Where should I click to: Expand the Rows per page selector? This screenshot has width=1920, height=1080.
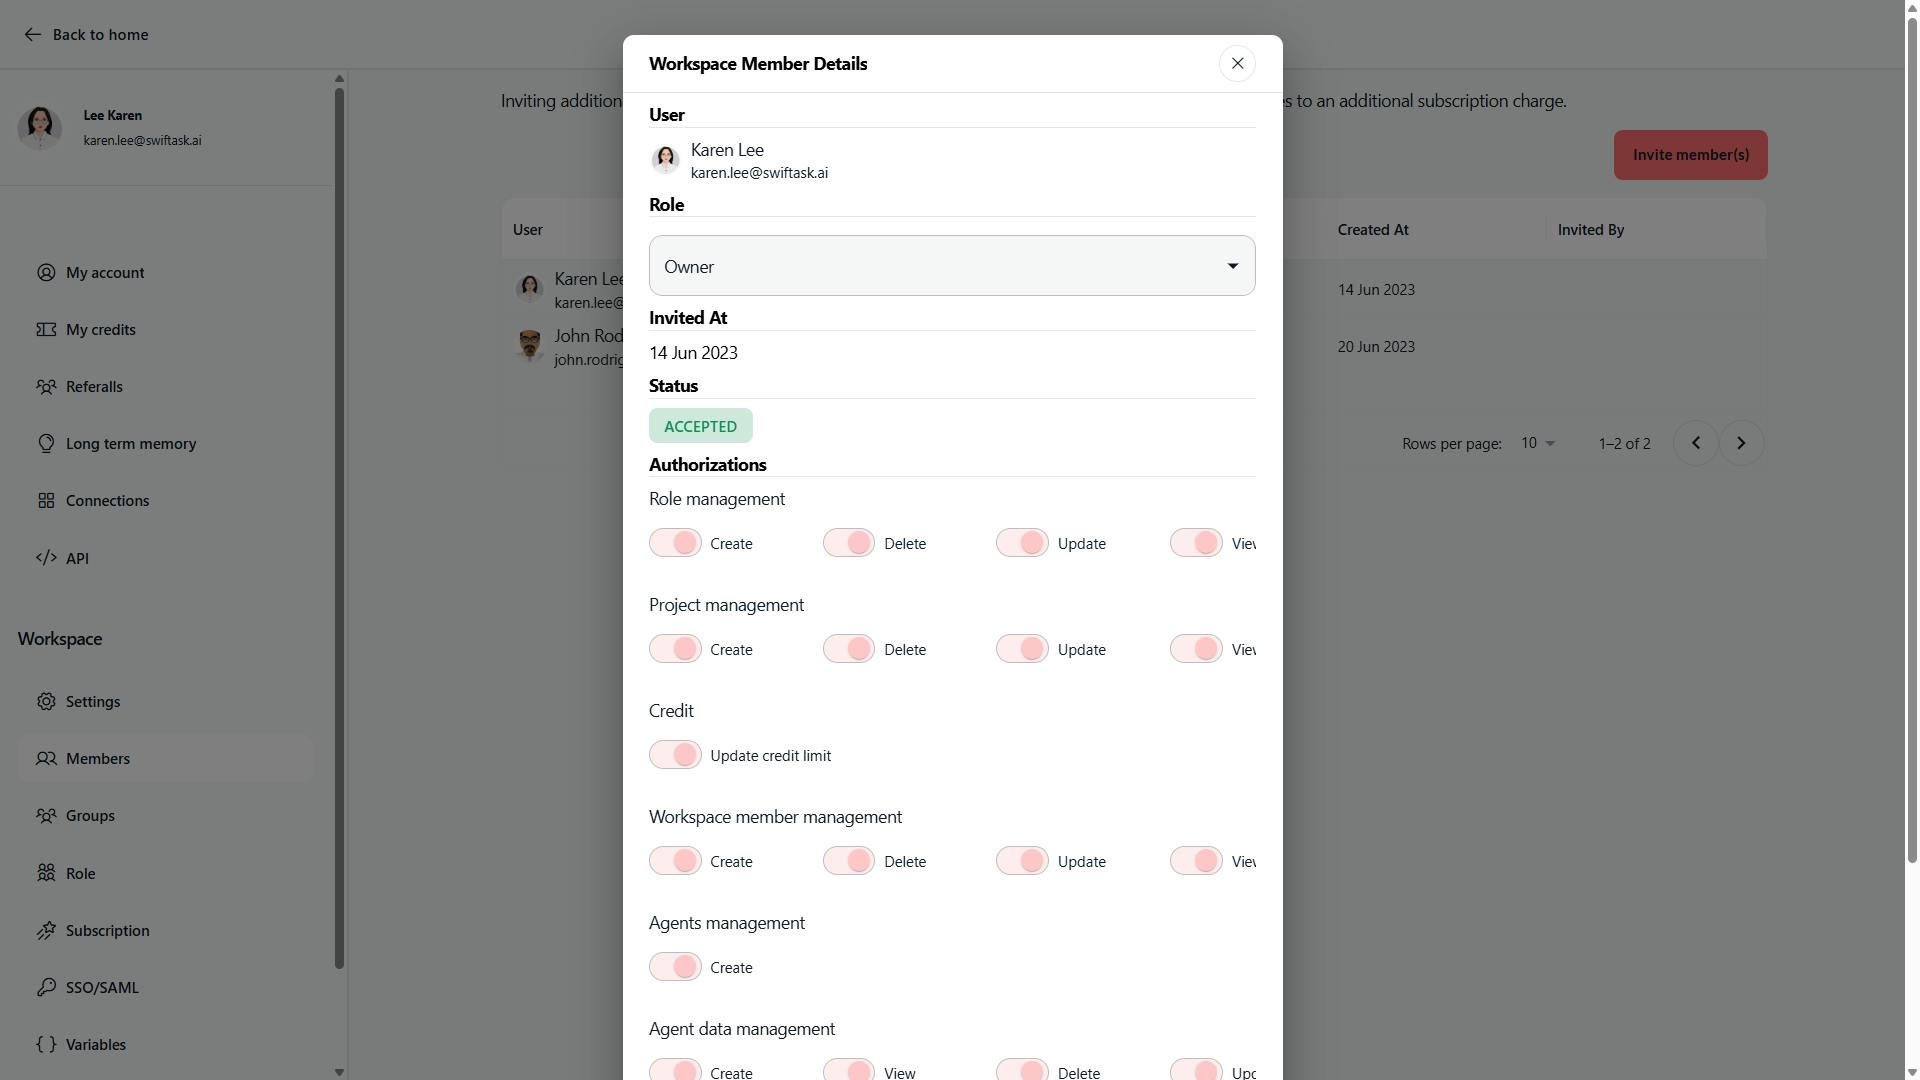[1538, 444]
